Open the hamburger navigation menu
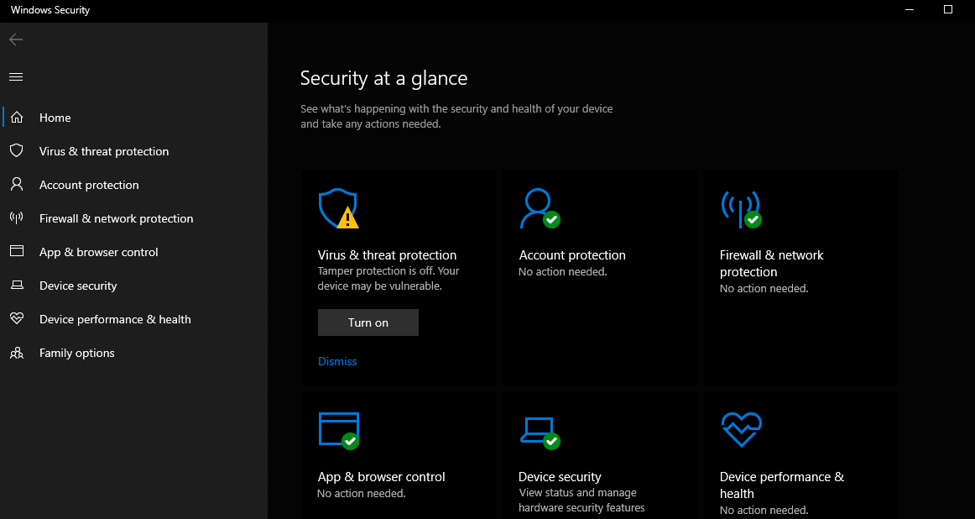975x519 pixels. (x=16, y=77)
